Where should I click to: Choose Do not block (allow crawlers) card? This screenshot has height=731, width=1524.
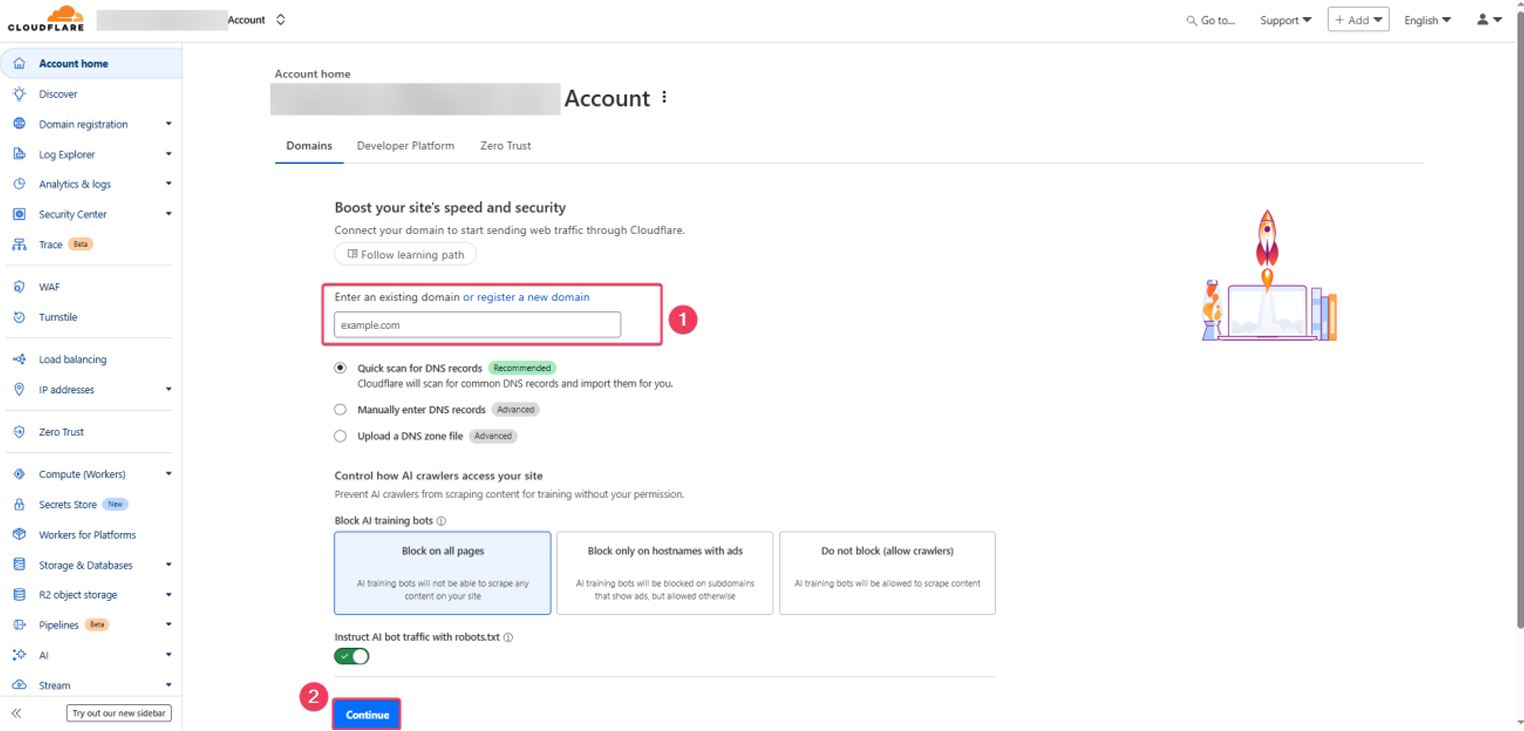click(887, 573)
